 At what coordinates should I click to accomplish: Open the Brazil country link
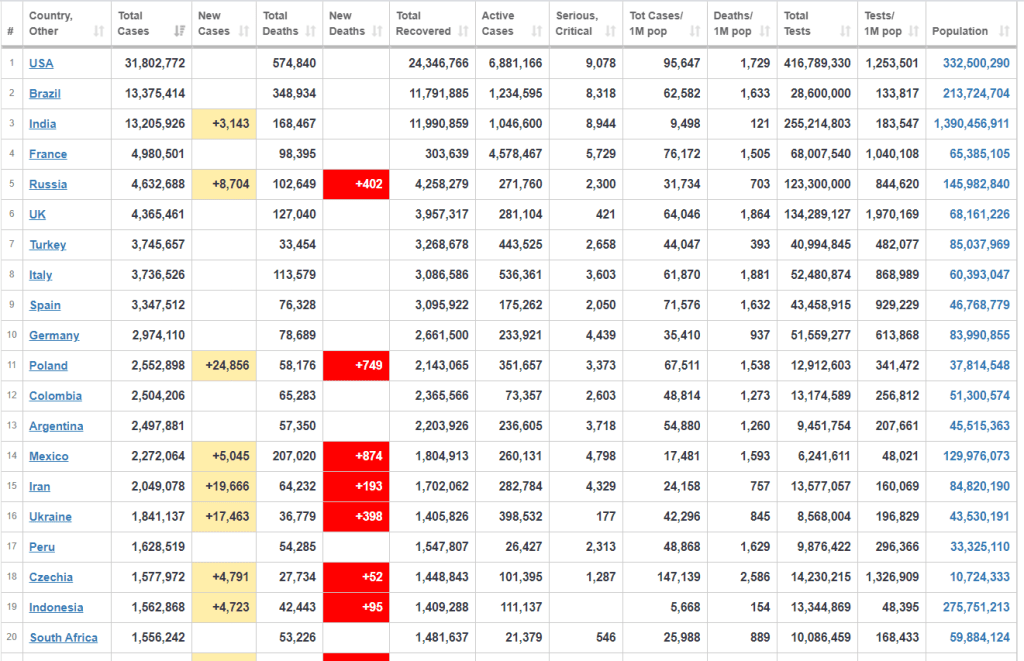tap(45, 94)
